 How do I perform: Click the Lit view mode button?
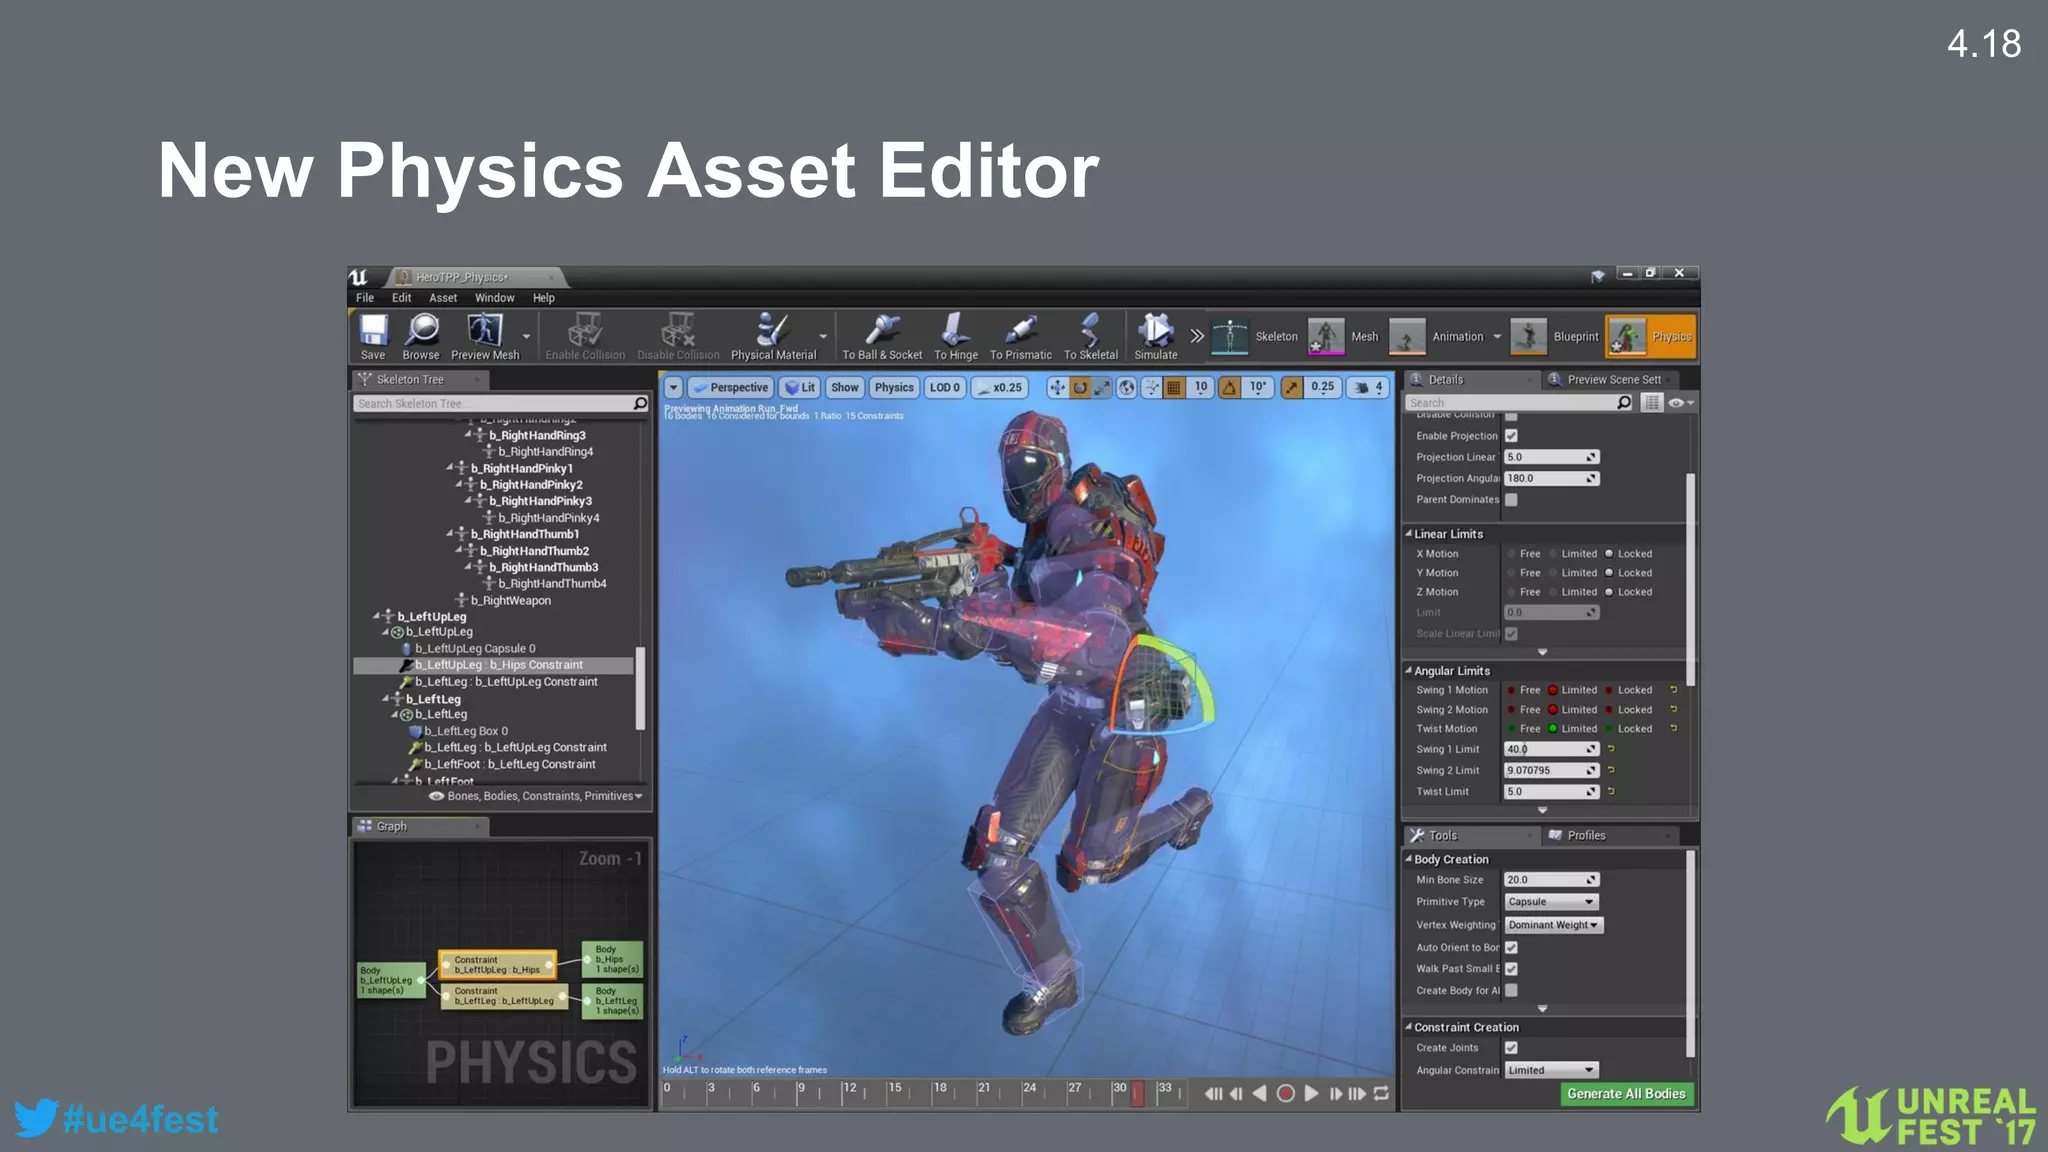pyautogui.click(x=799, y=388)
